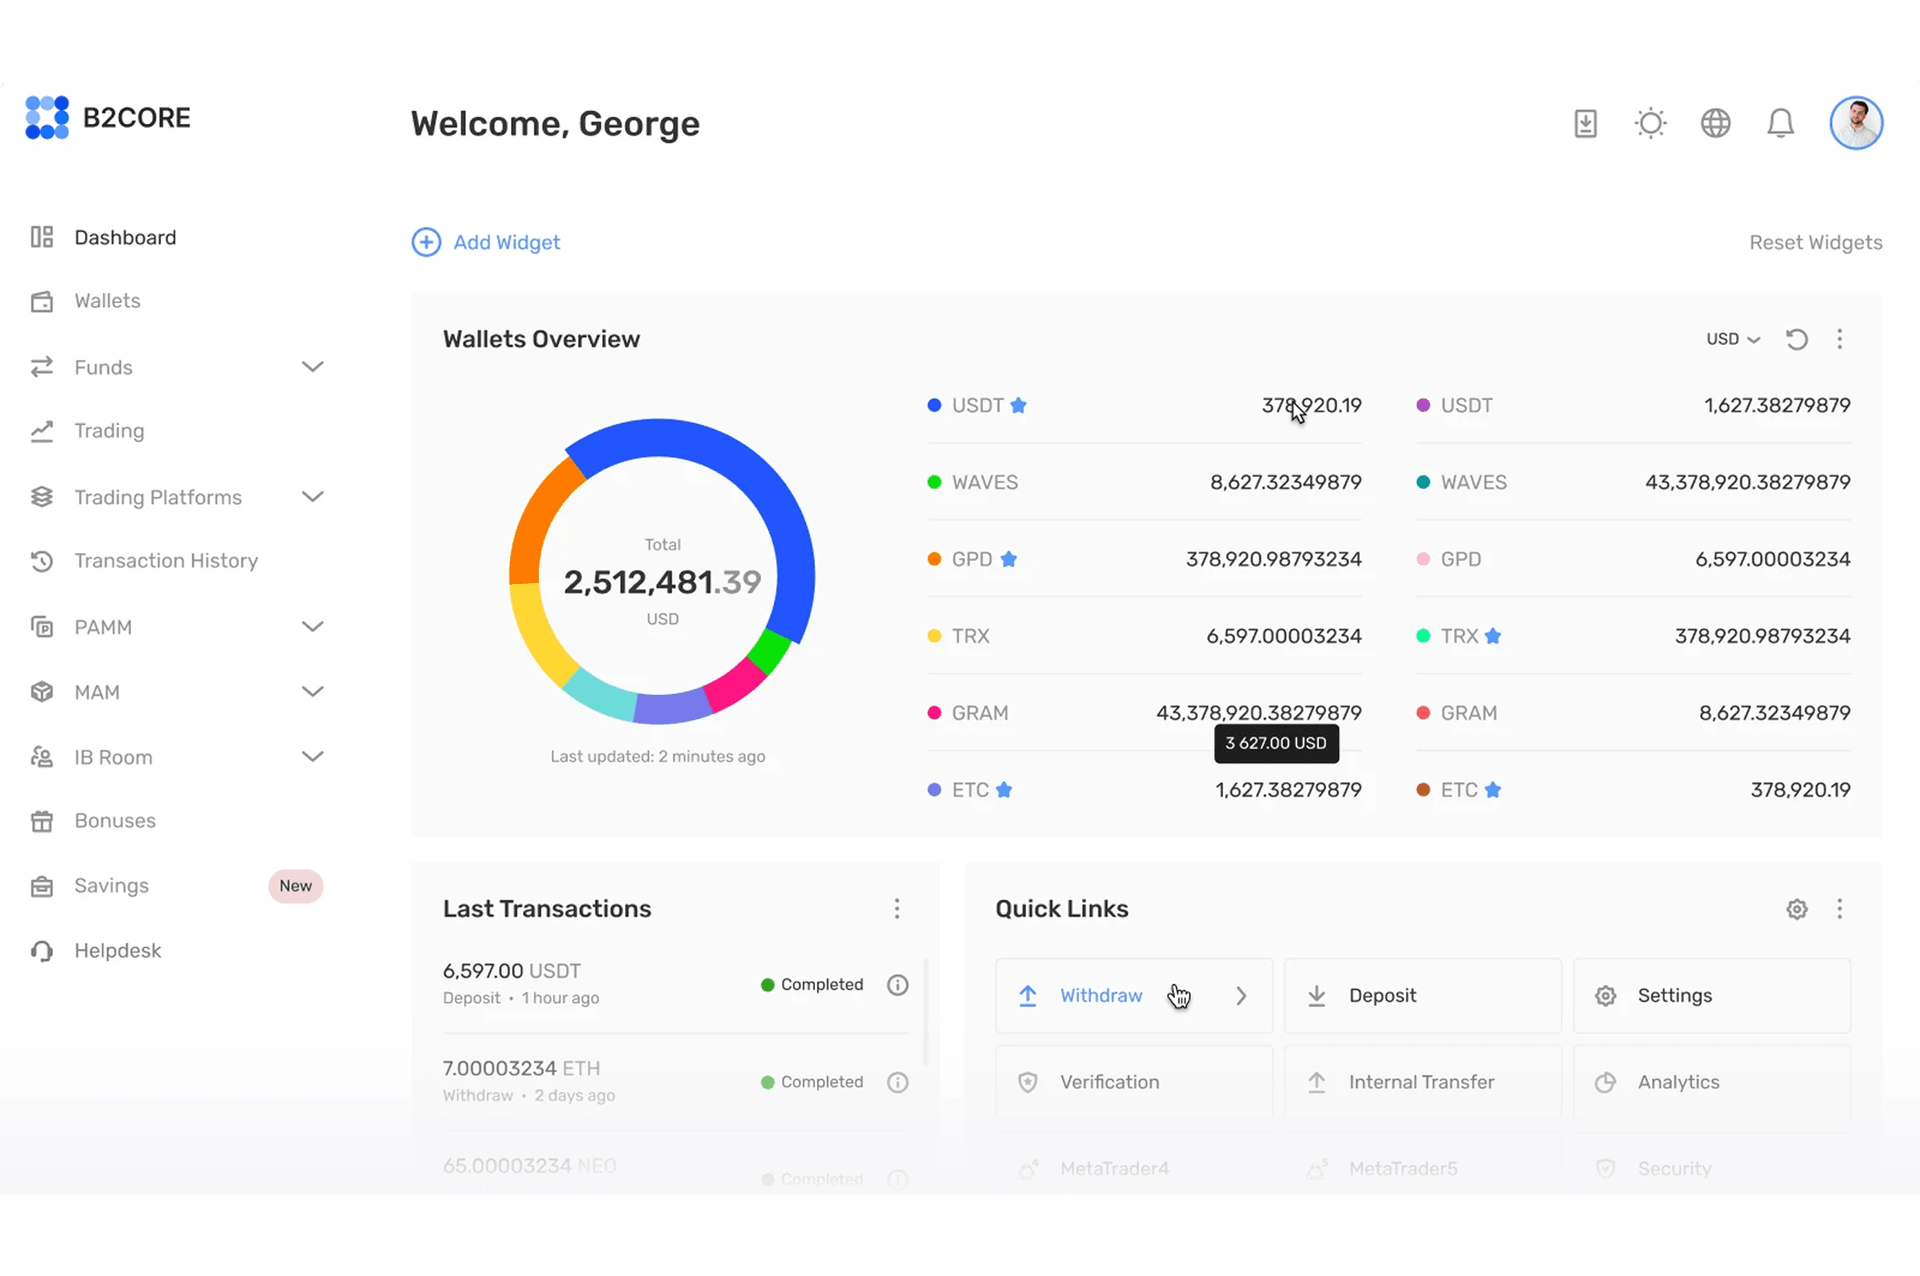Screen dimensions: 1920x1276
Task: Expand Trading Platforms sidebar section
Action: (312, 497)
